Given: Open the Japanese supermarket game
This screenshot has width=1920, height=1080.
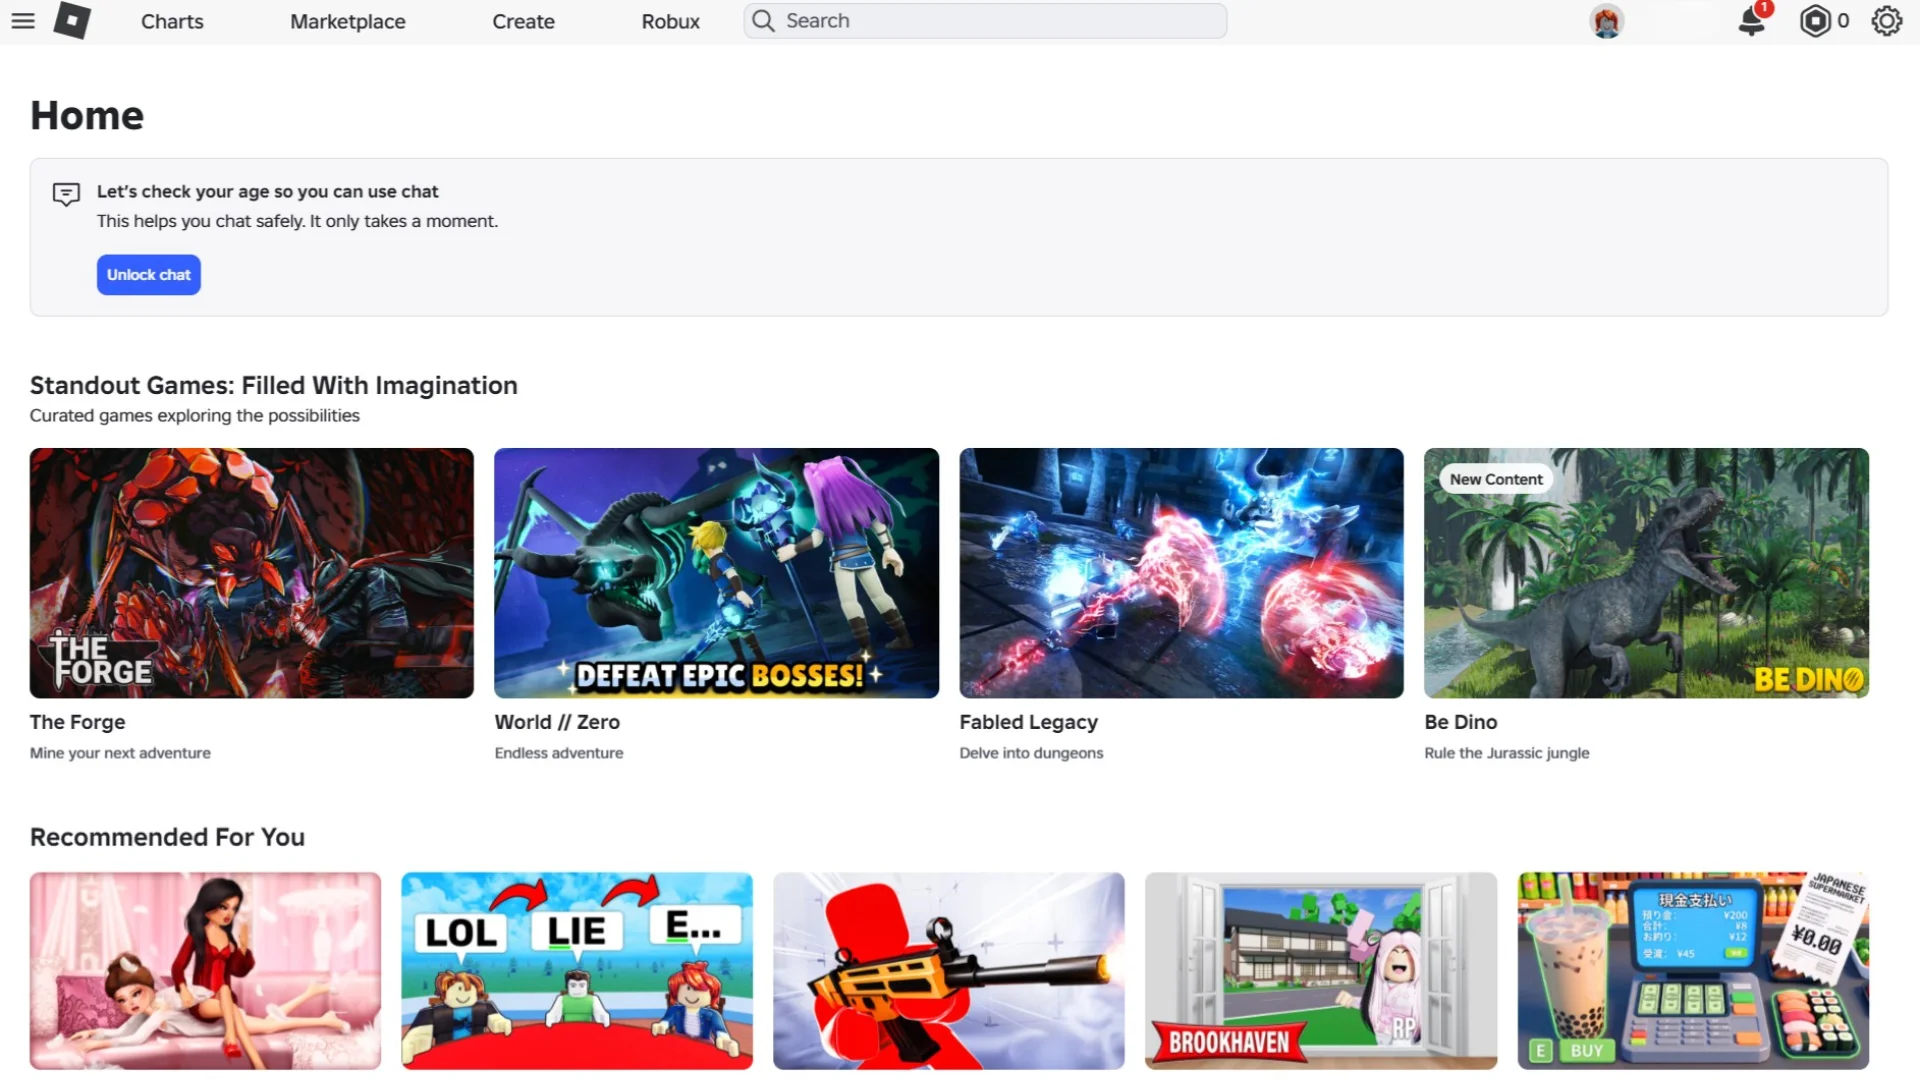Looking at the screenshot, I should (1691, 970).
